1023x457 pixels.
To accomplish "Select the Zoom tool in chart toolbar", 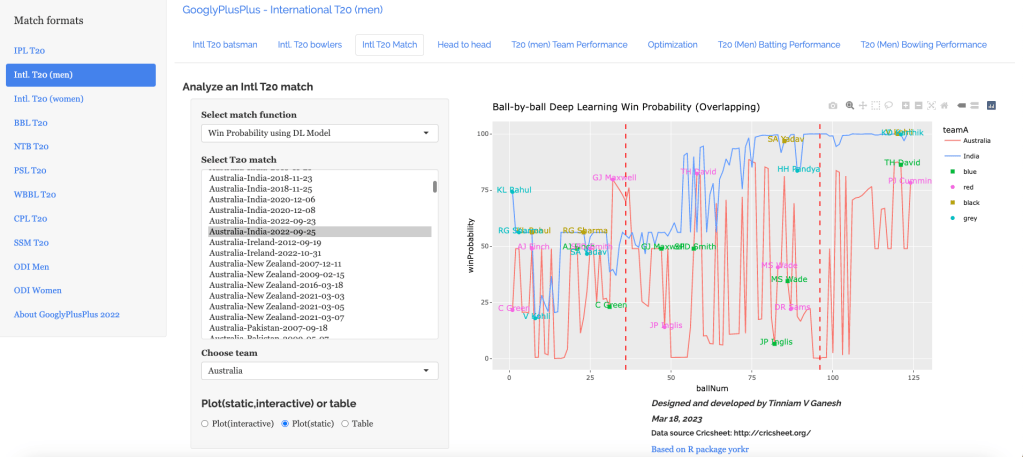I will click(849, 105).
